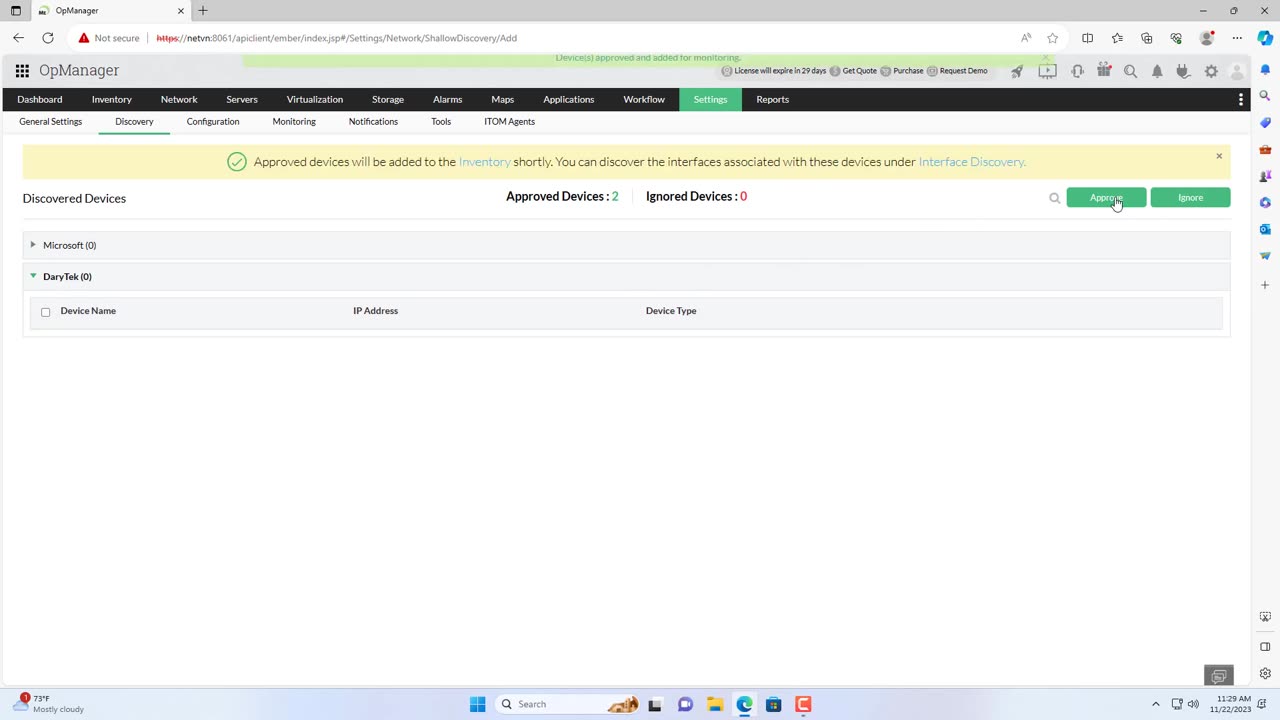
Task: Click the OpManager header search icon
Action: coord(1130,71)
